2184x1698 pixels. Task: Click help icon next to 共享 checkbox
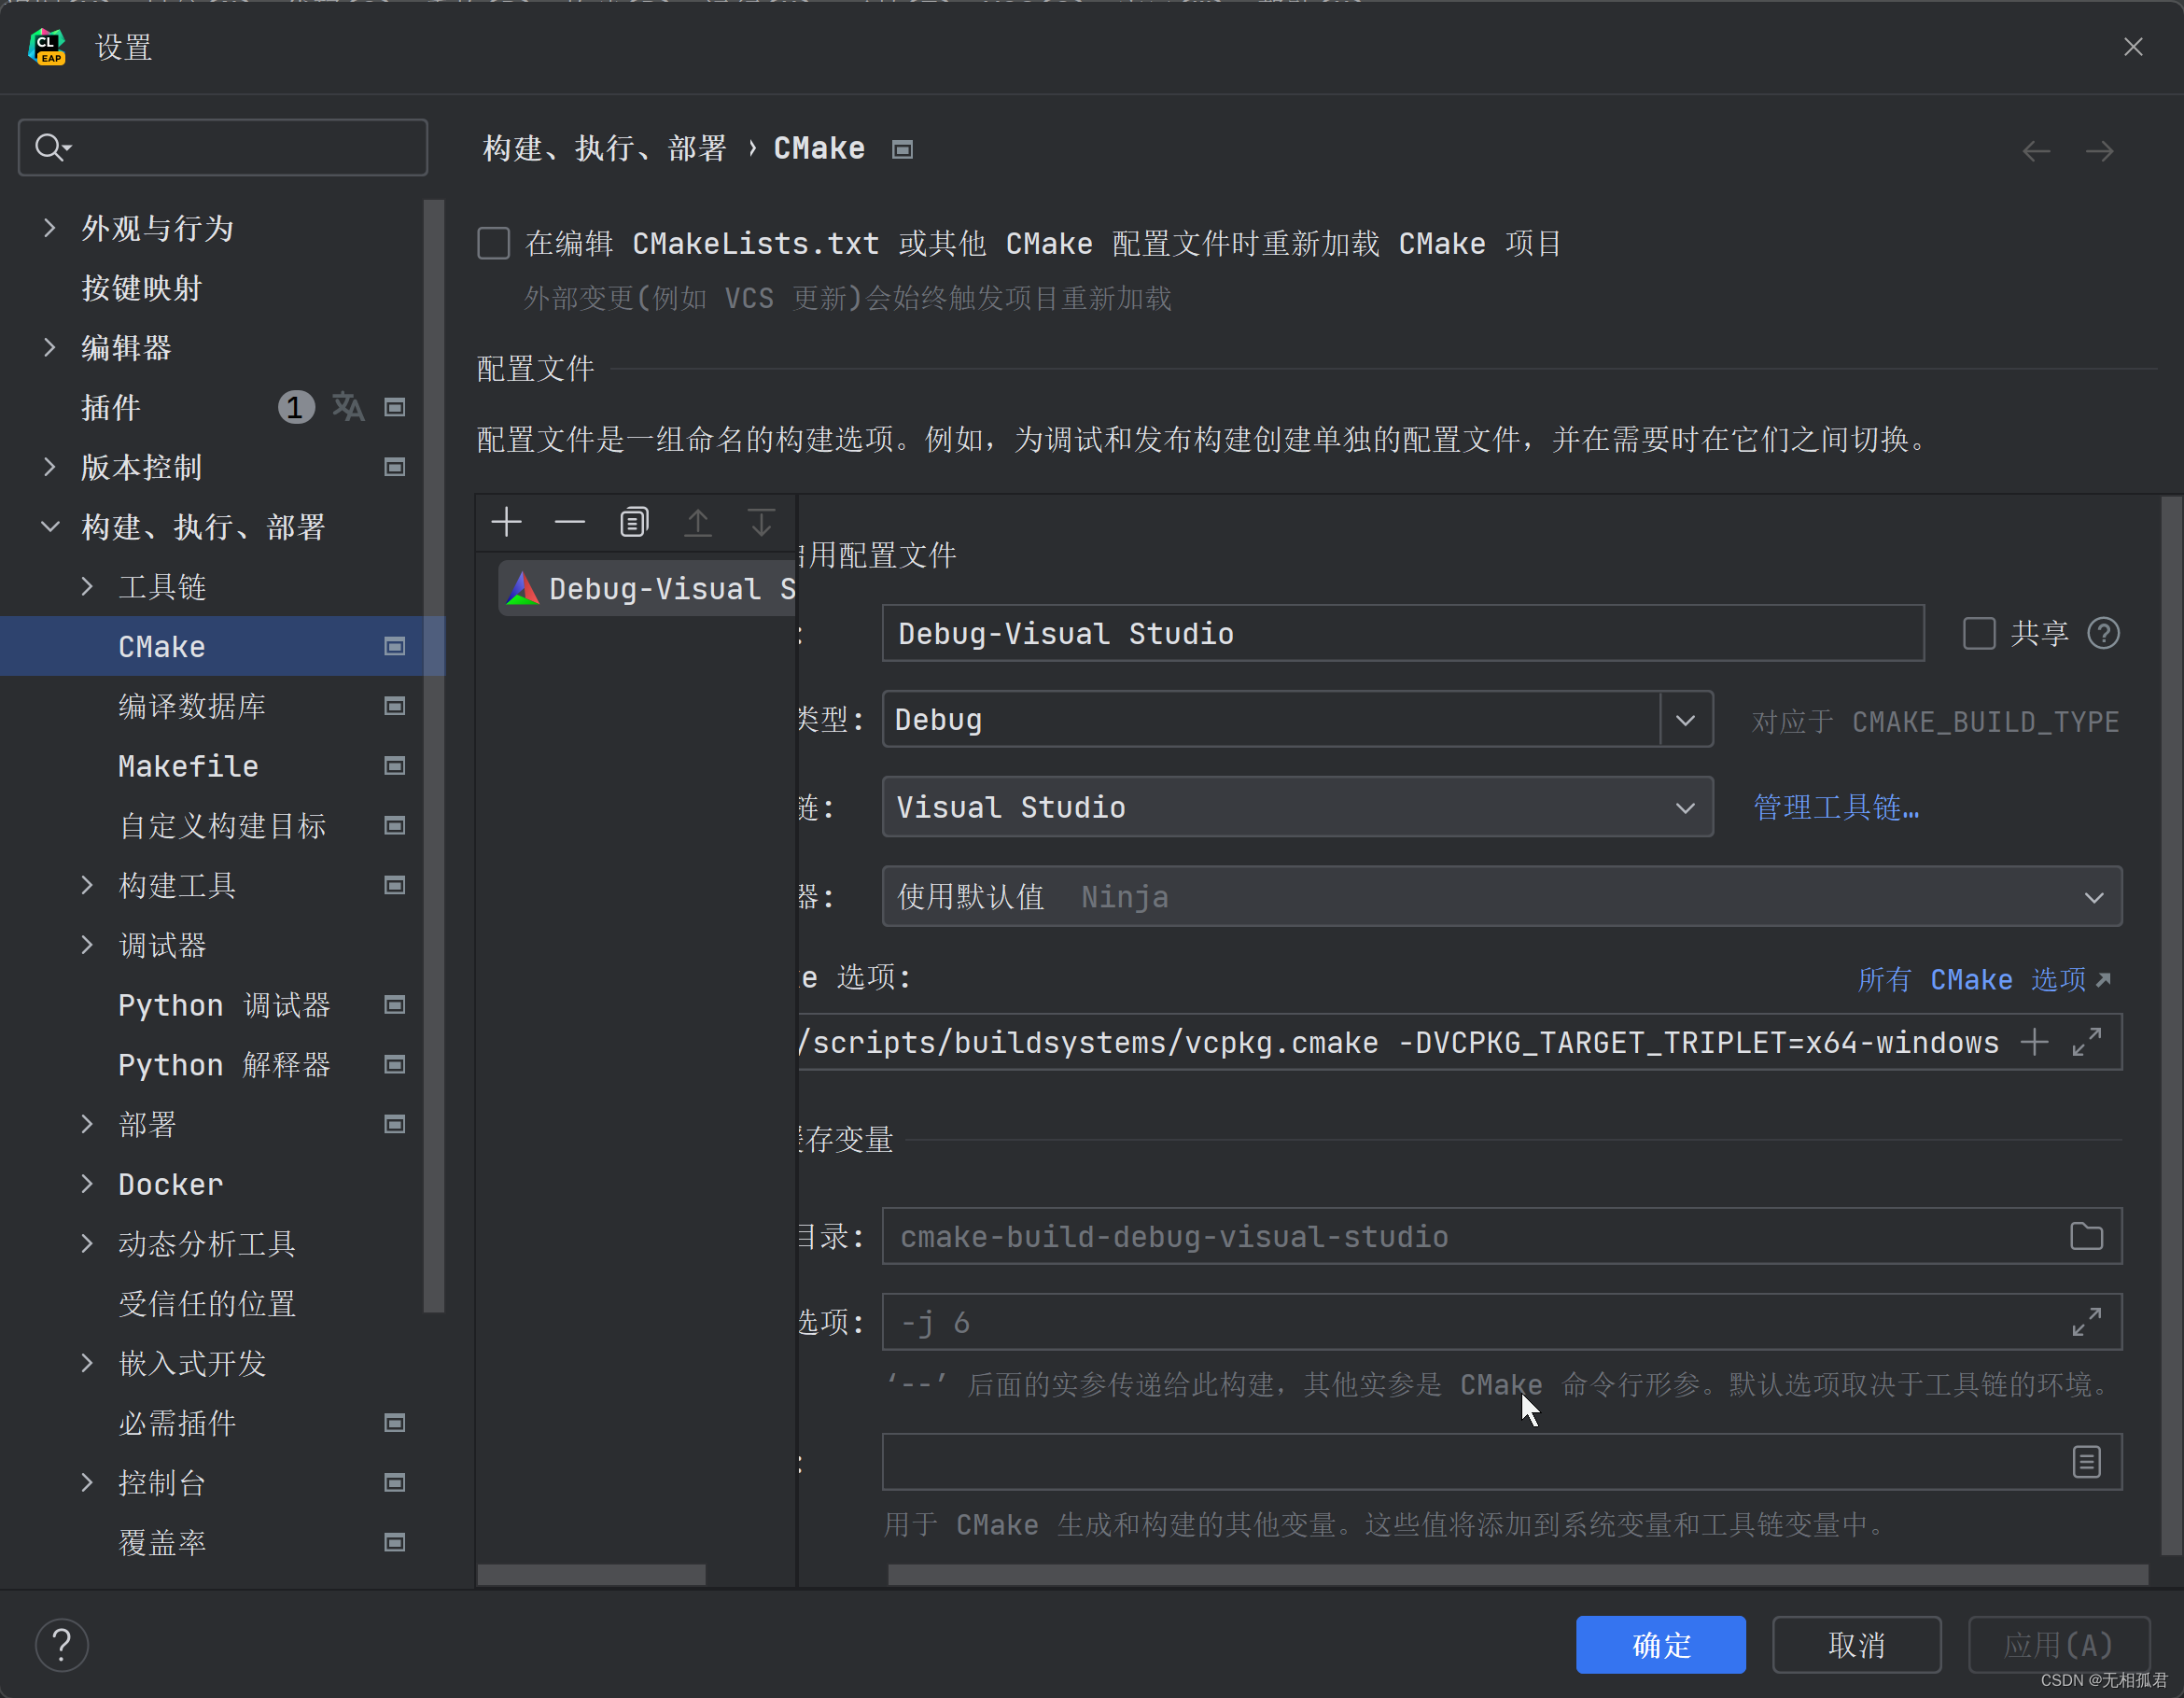(2103, 633)
